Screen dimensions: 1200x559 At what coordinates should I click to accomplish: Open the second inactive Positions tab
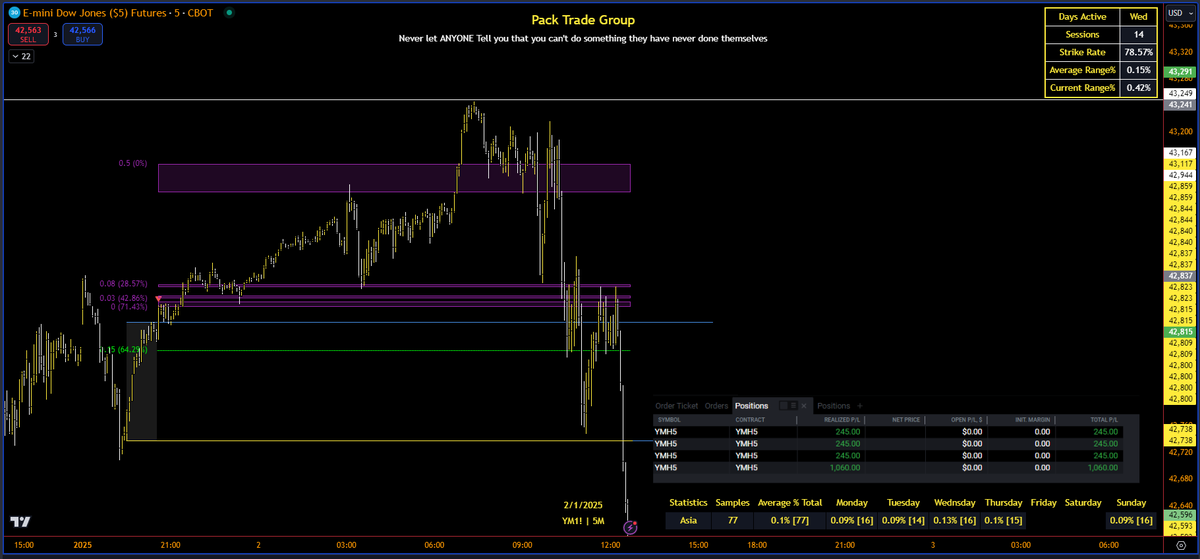click(x=833, y=406)
